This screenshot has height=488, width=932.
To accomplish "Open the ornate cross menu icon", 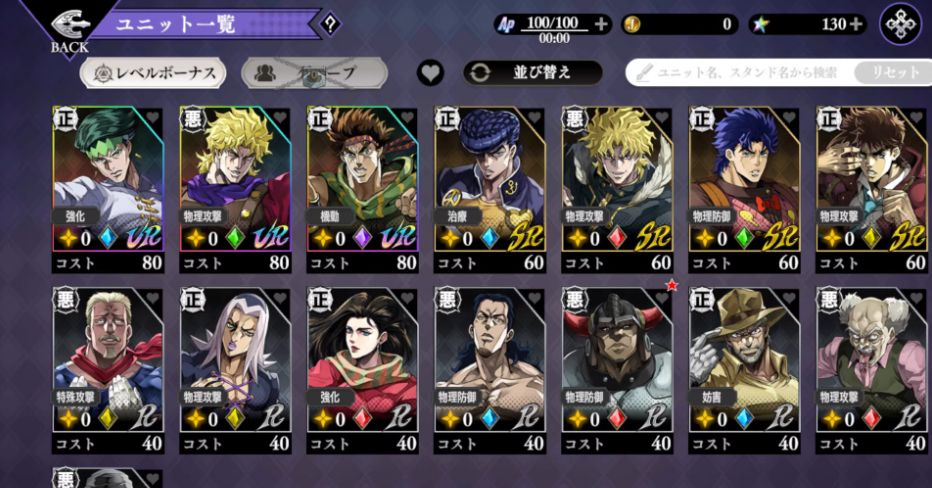I will 900,24.
